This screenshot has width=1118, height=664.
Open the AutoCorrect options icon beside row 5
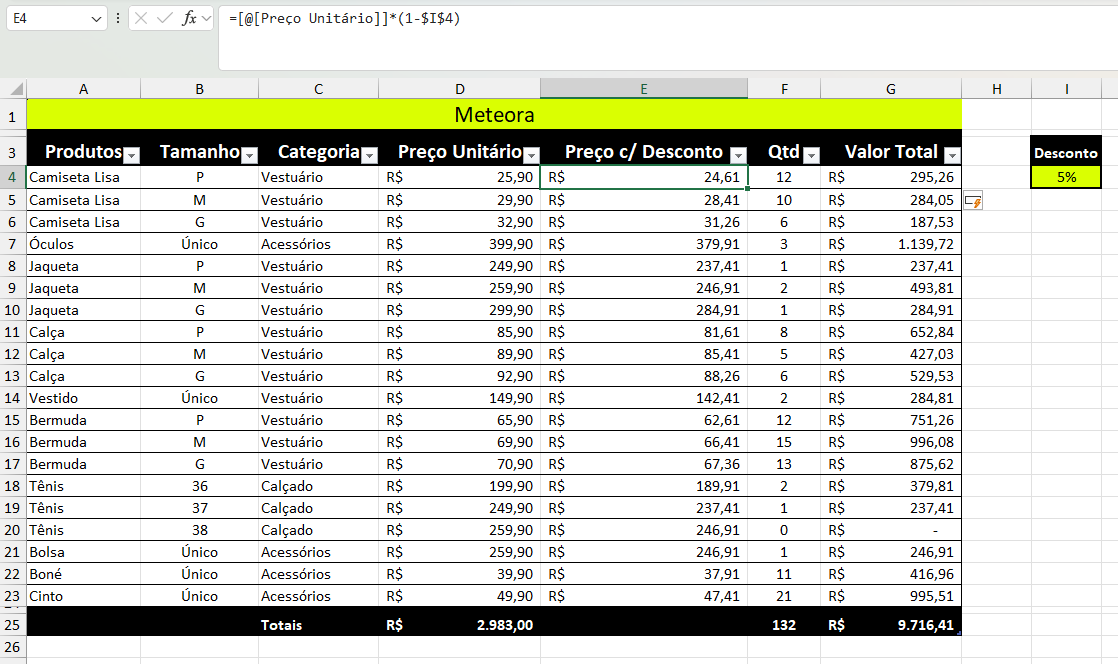(973, 201)
